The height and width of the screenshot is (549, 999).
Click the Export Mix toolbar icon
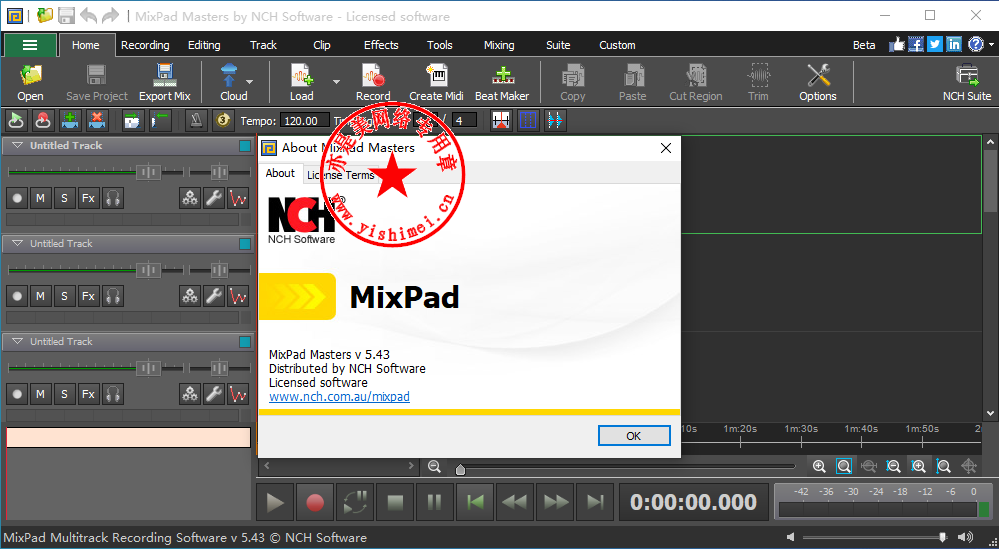[x=164, y=76]
